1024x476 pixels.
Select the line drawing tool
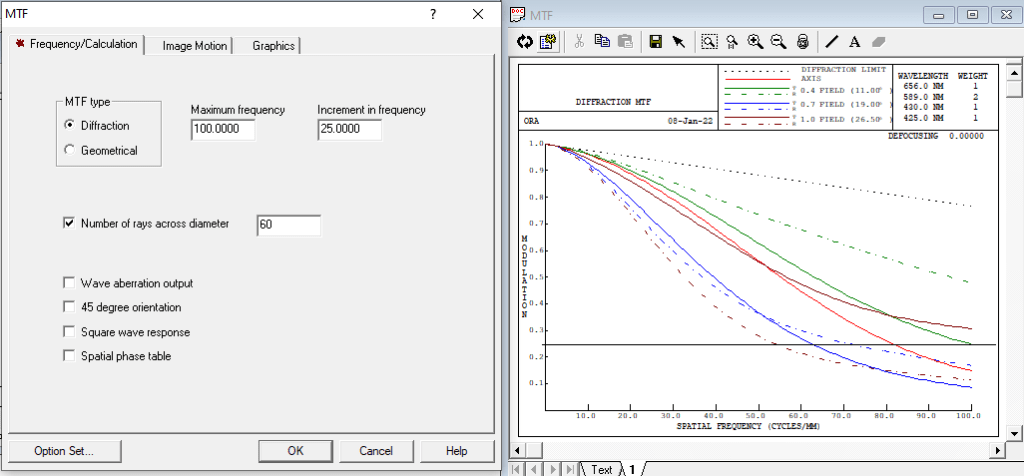coord(832,41)
